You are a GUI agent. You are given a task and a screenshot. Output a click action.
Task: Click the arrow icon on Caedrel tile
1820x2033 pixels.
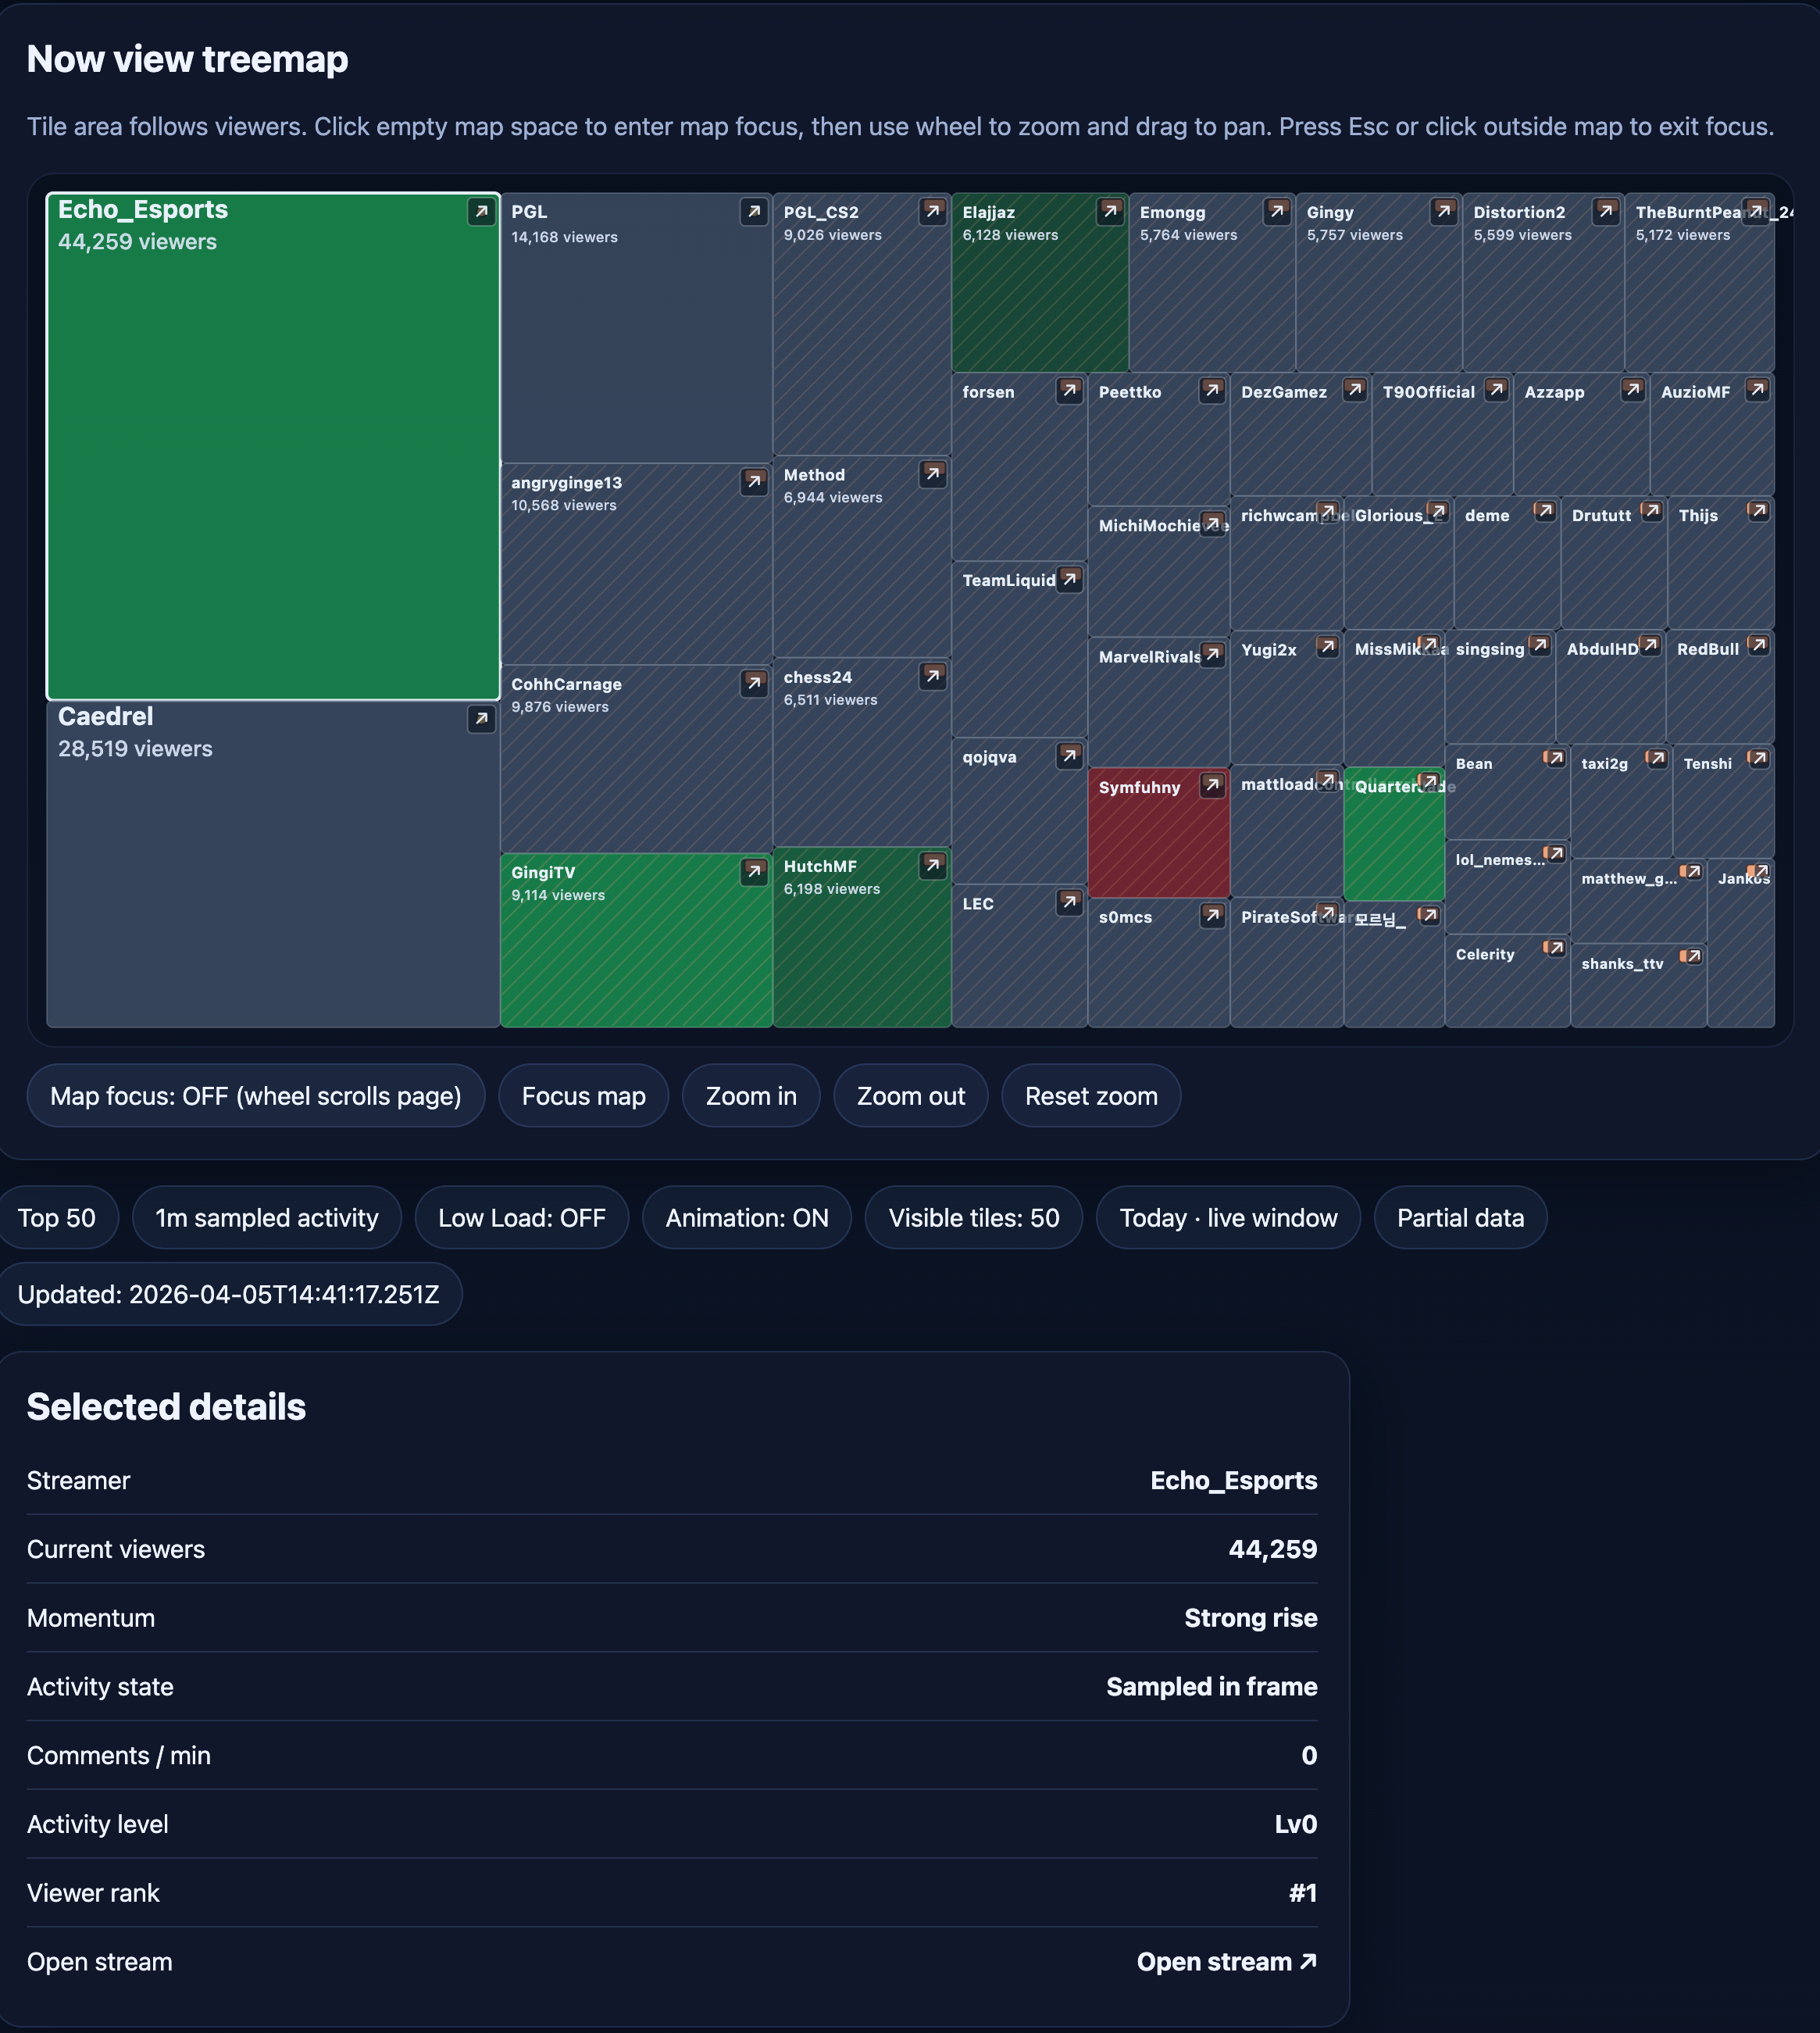(x=481, y=719)
